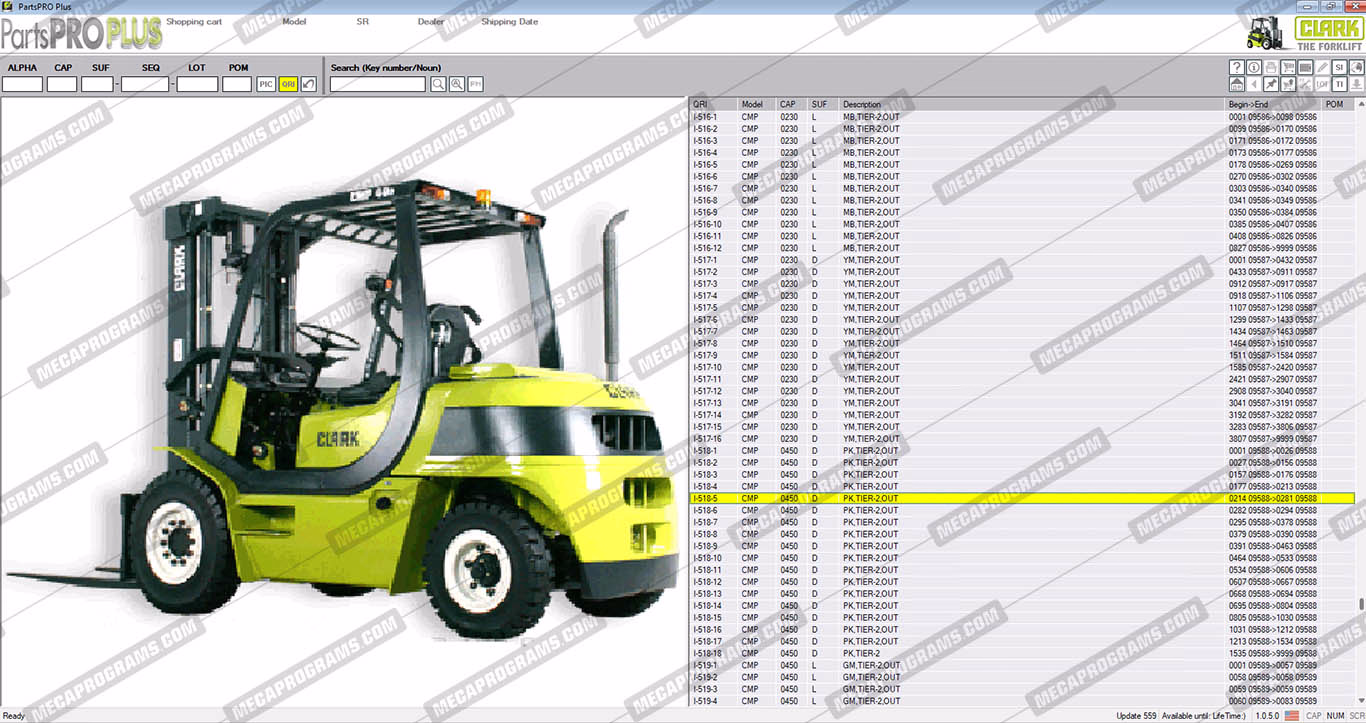Click the keyboard/table grid icon
Screen dimensions: 1366x723
tap(1305, 67)
